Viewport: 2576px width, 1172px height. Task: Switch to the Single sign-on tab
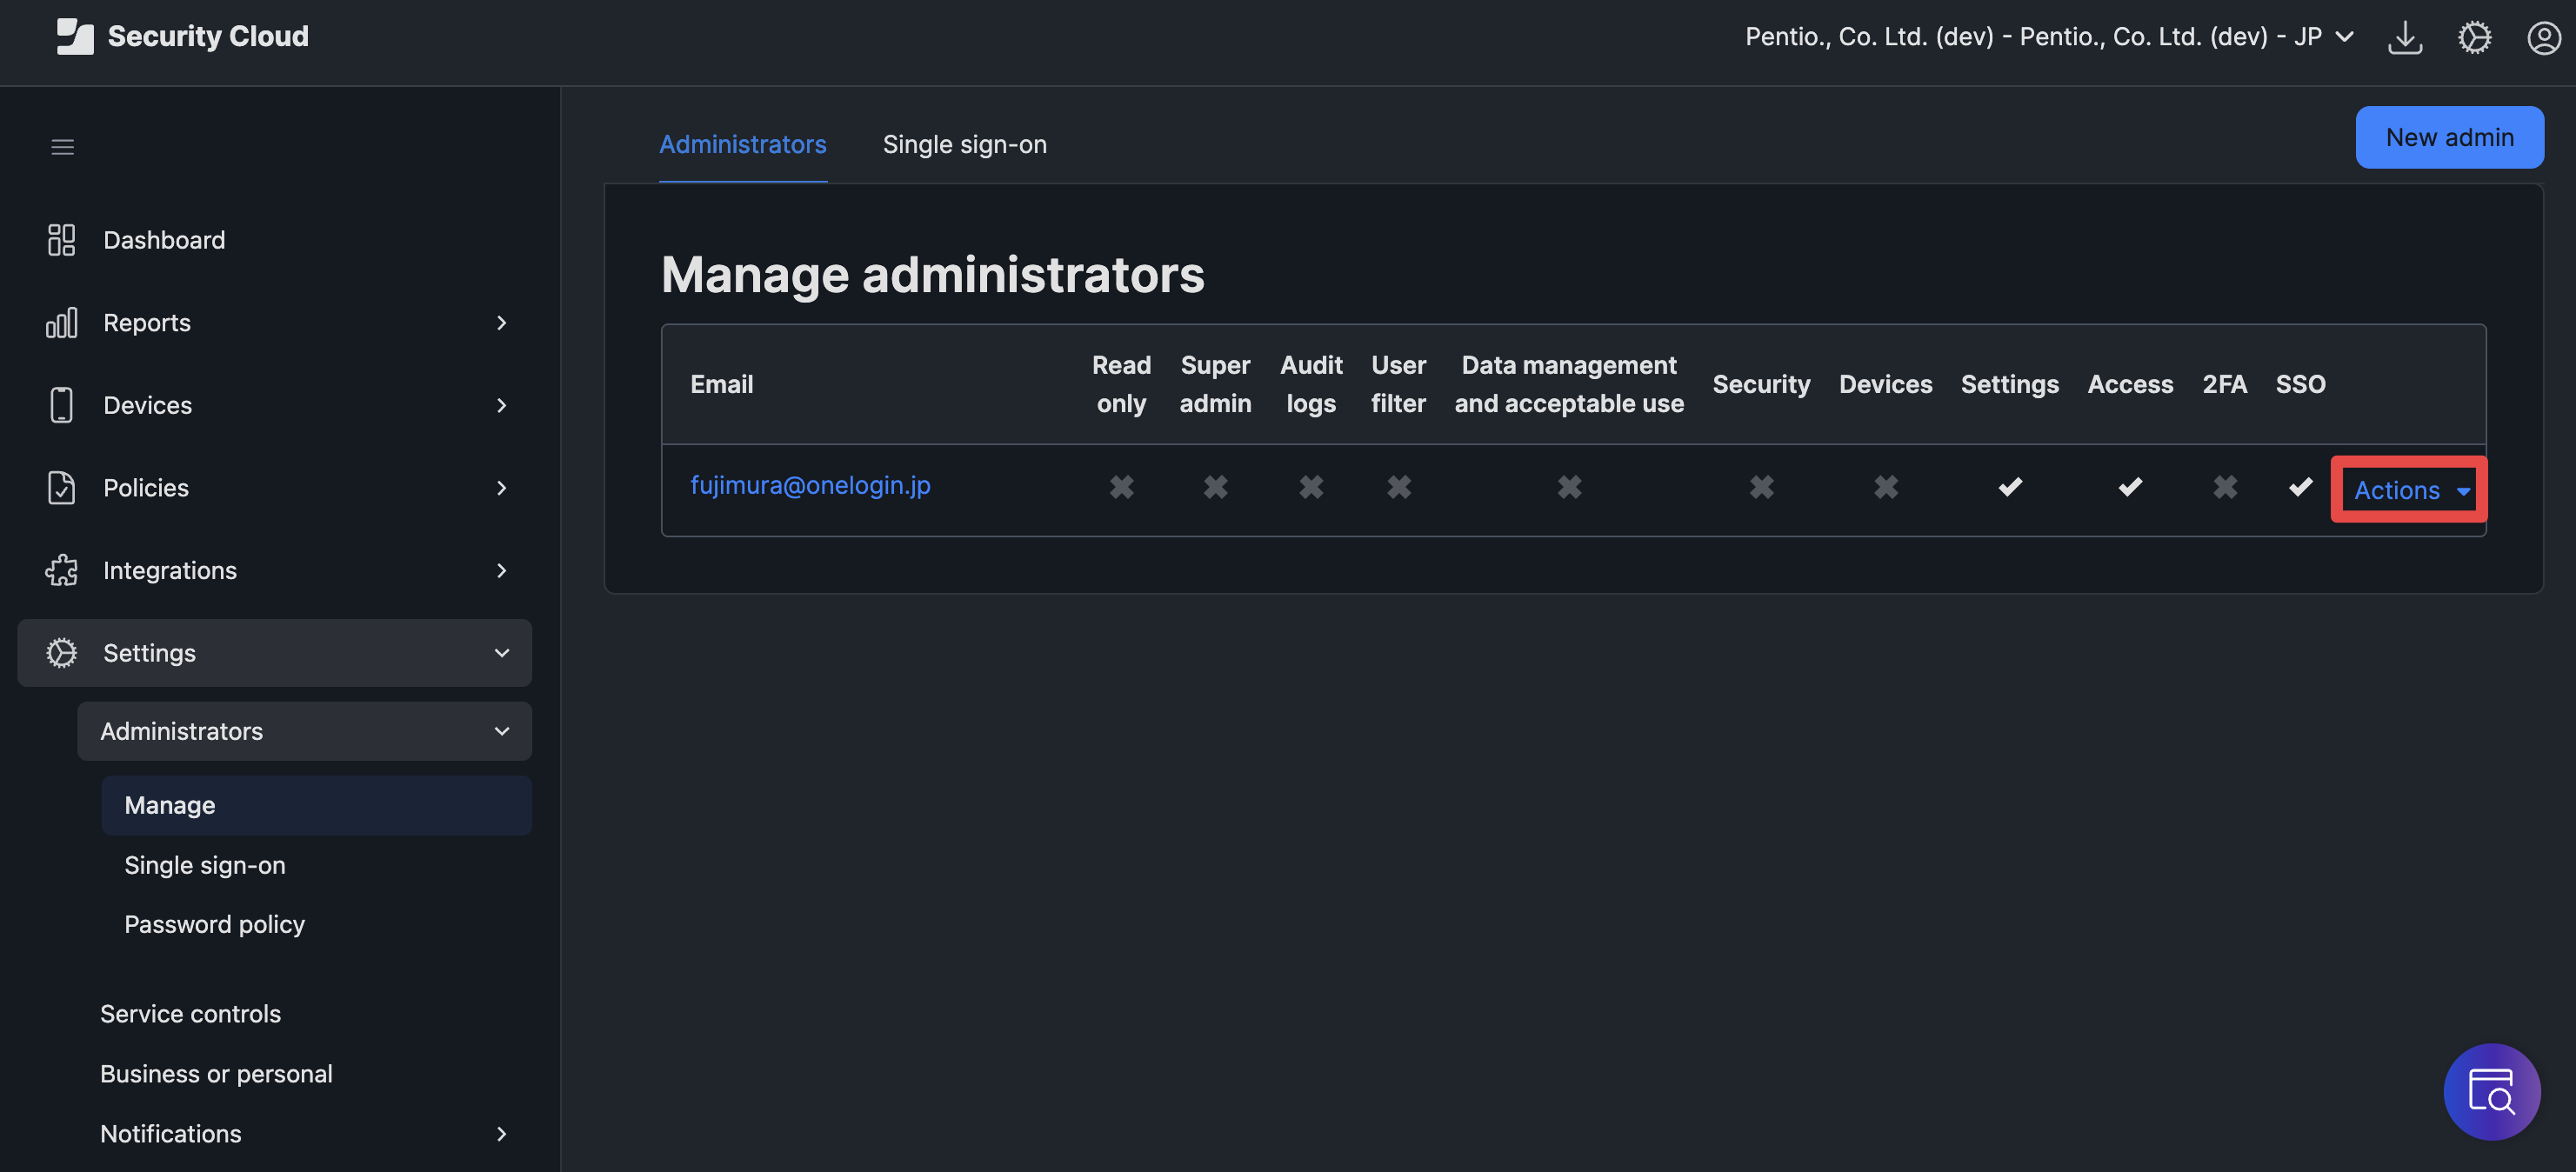(964, 144)
